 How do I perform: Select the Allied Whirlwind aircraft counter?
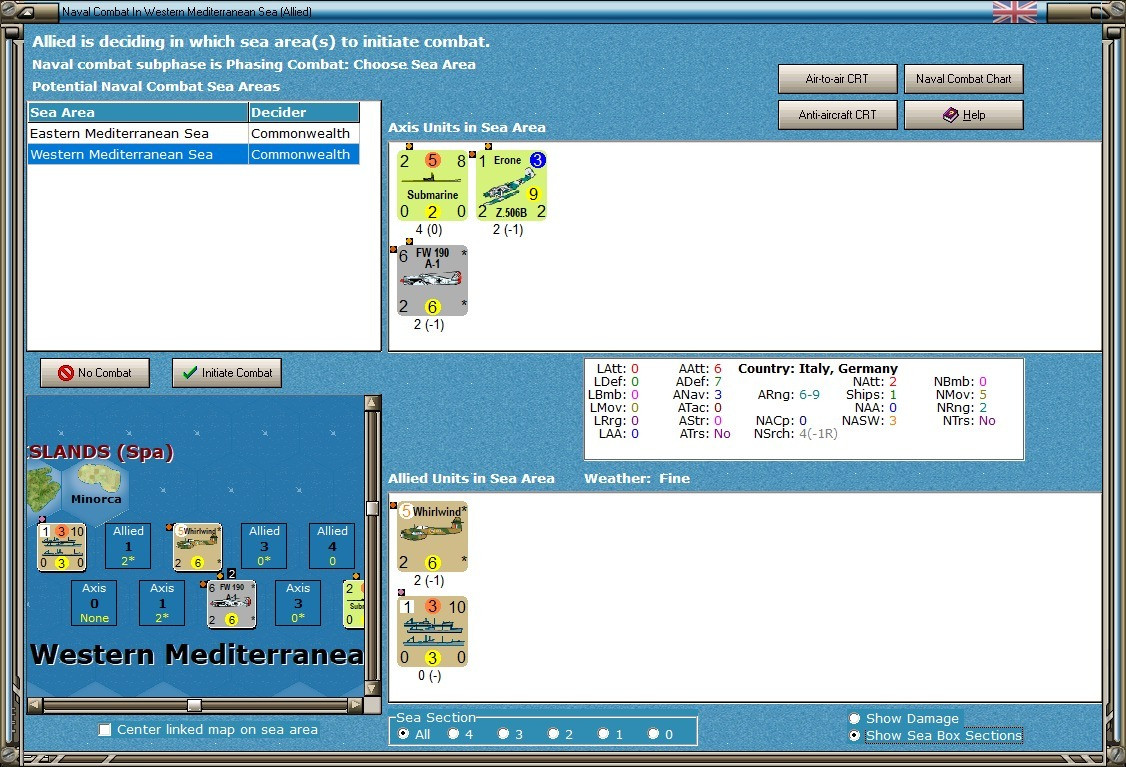click(x=432, y=536)
